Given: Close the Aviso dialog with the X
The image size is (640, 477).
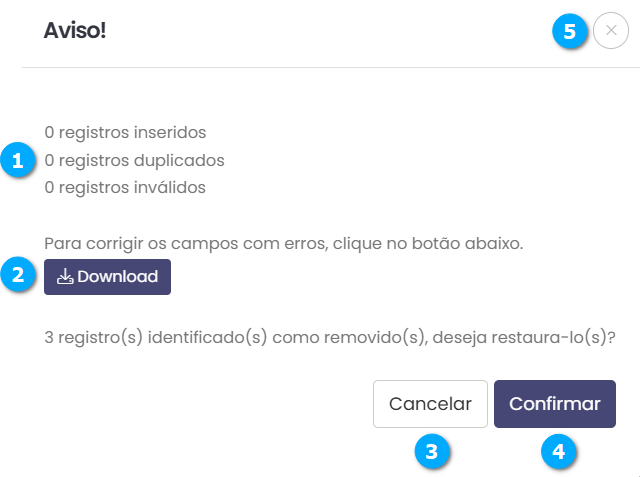Looking at the screenshot, I should pyautogui.click(x=611, y=31).
